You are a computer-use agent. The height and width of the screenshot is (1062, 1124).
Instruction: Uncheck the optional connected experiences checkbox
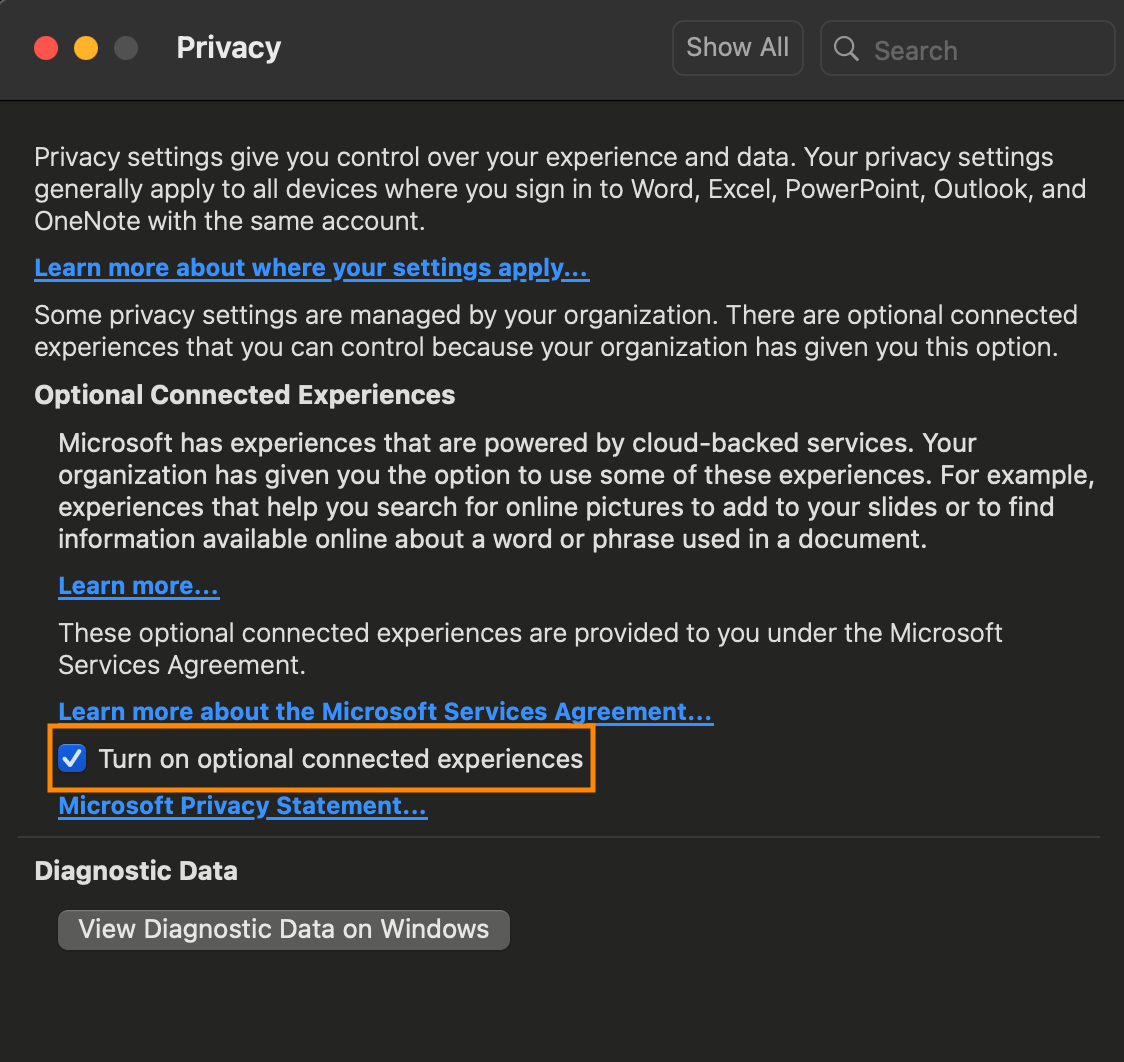point(73,759)
